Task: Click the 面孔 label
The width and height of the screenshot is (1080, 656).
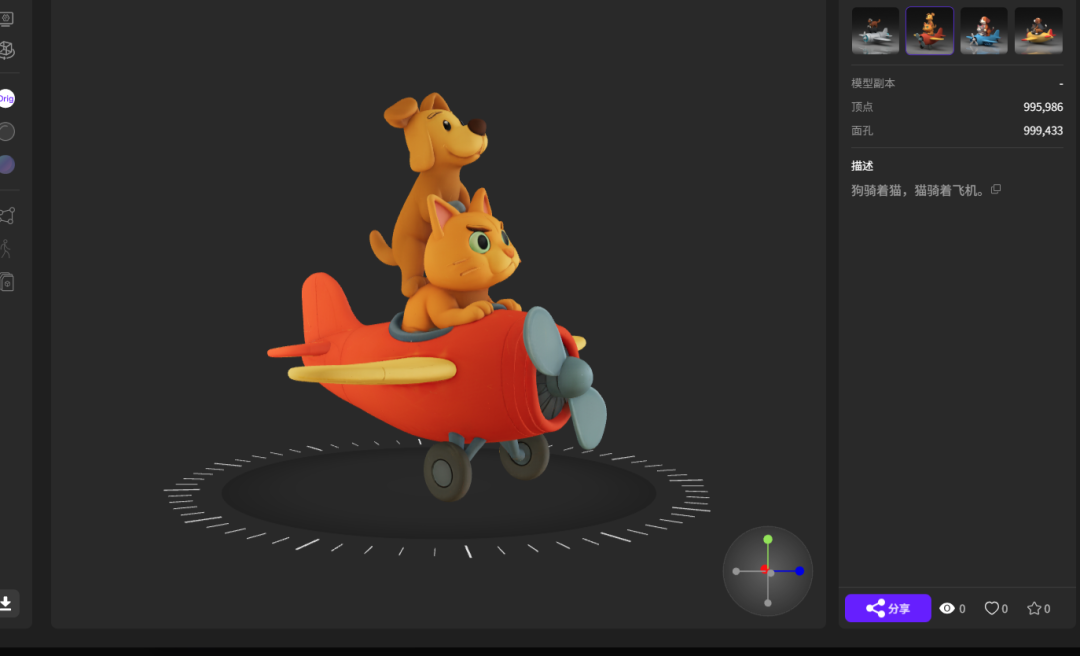Action: click(862, 131)
